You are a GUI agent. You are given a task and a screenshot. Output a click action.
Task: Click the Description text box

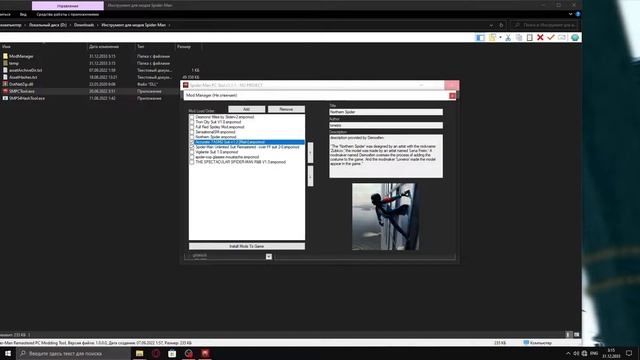386,156
